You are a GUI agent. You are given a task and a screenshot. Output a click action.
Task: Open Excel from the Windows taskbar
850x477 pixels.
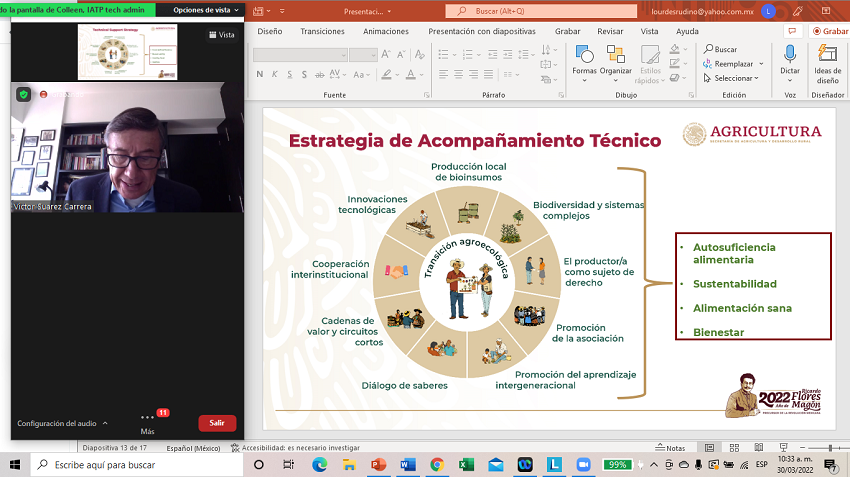point(466,465)
